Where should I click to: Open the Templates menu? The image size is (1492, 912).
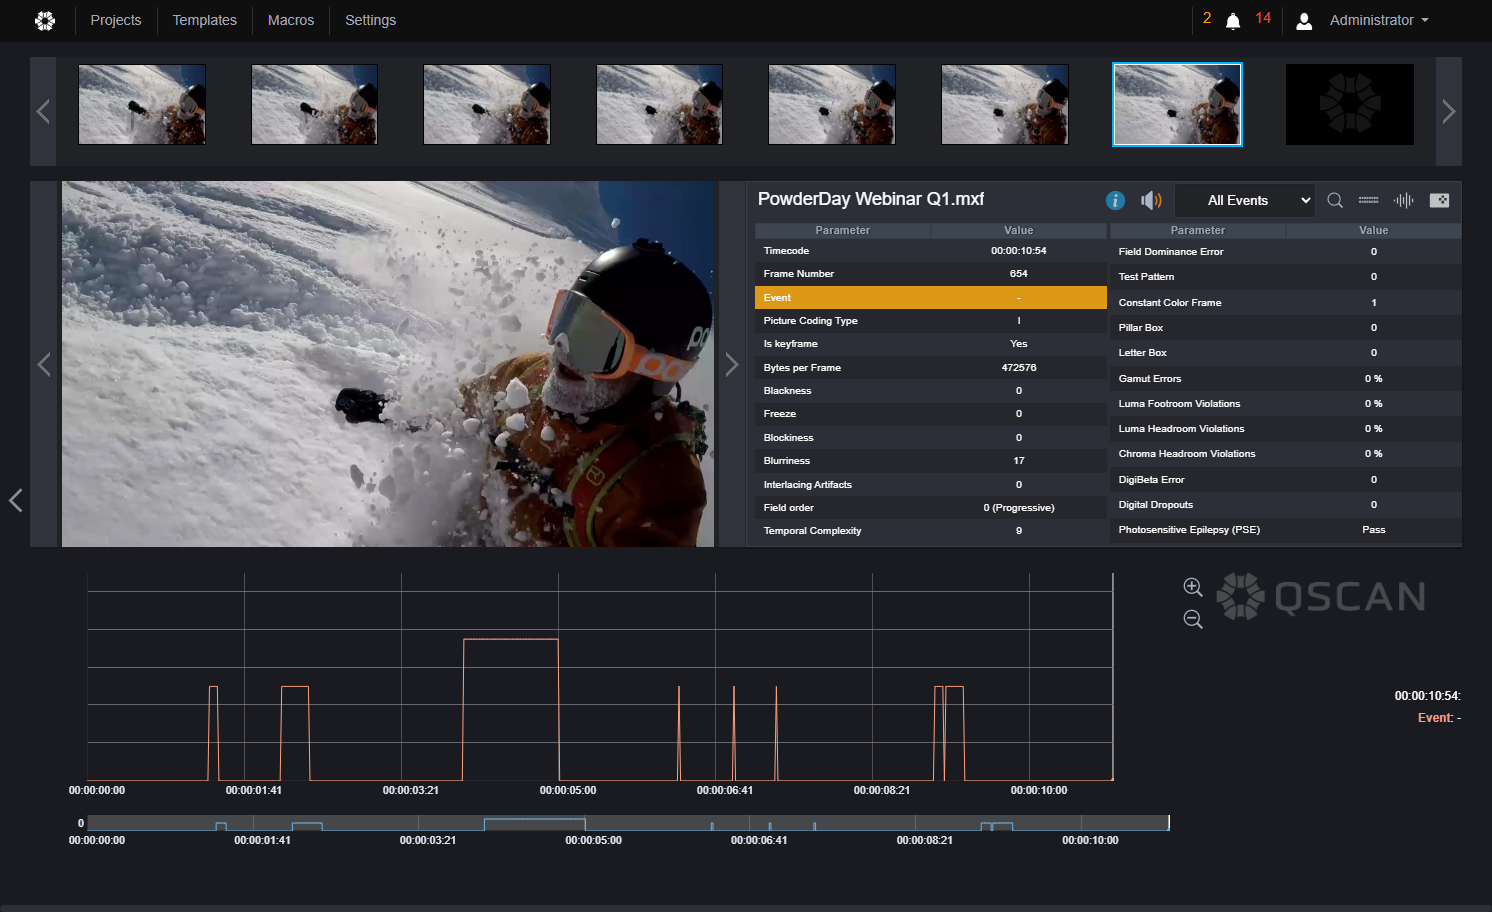[205, 20]
